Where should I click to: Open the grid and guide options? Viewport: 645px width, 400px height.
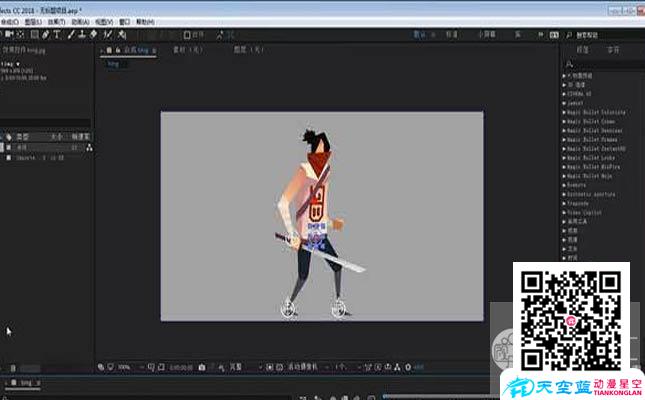tap(151, 367)
